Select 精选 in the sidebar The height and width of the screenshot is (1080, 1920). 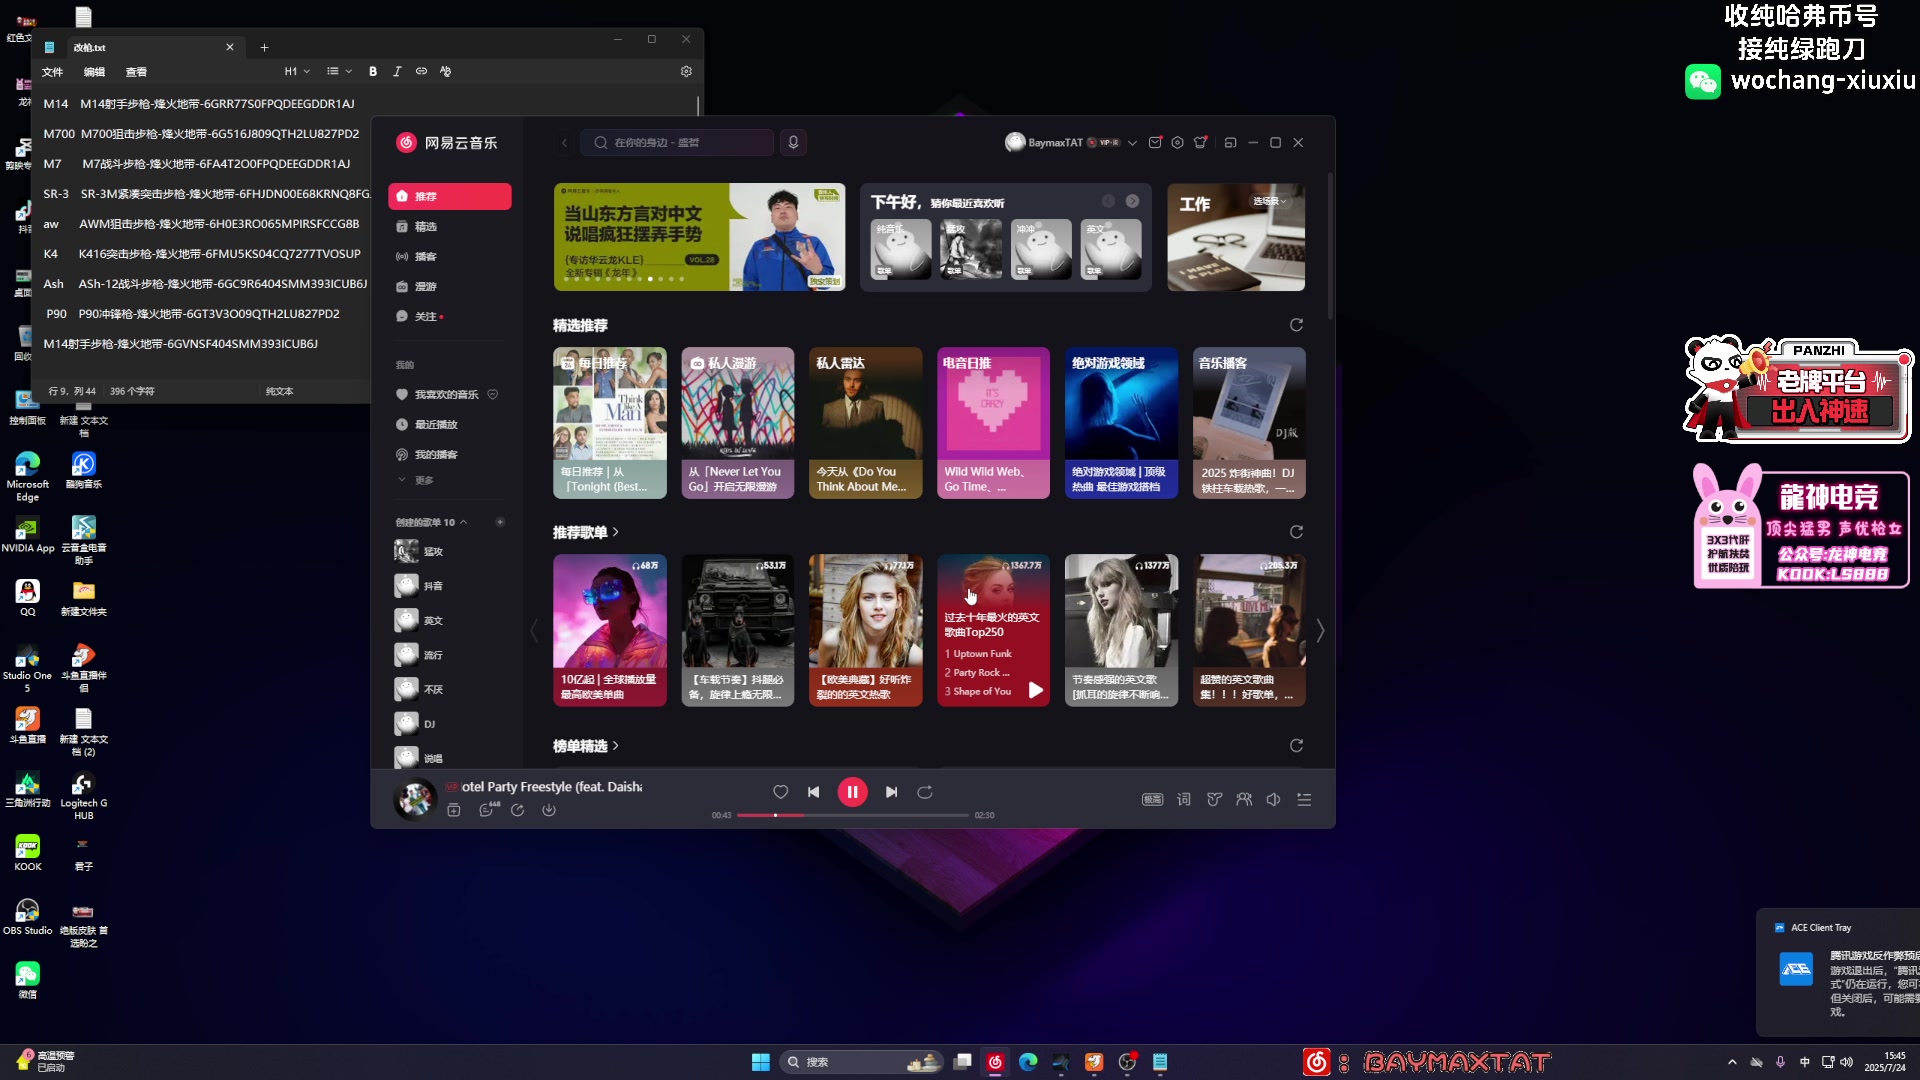450,227
